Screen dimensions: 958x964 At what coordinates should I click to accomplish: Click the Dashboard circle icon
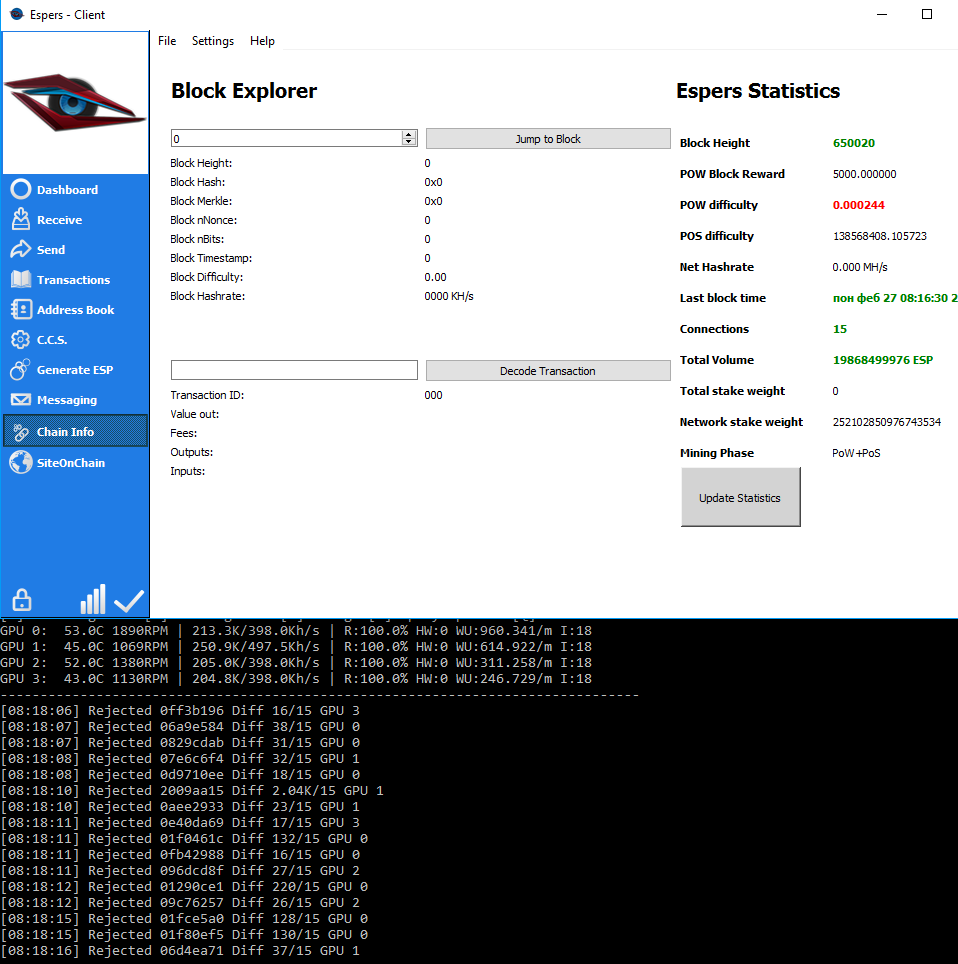20,189
